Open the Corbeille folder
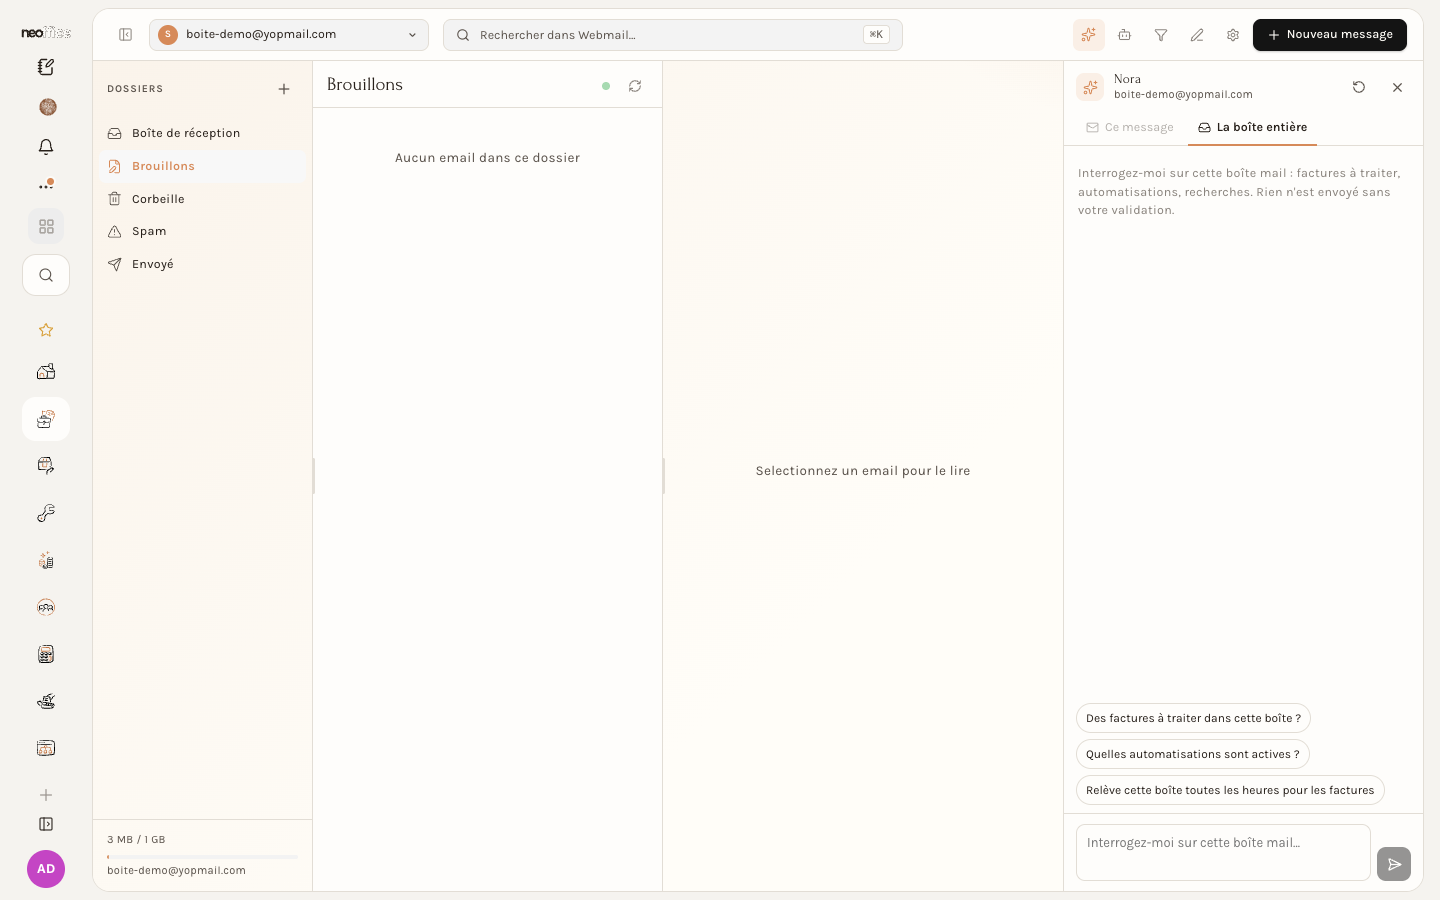 pyautogui.click(x=203, y=199)
